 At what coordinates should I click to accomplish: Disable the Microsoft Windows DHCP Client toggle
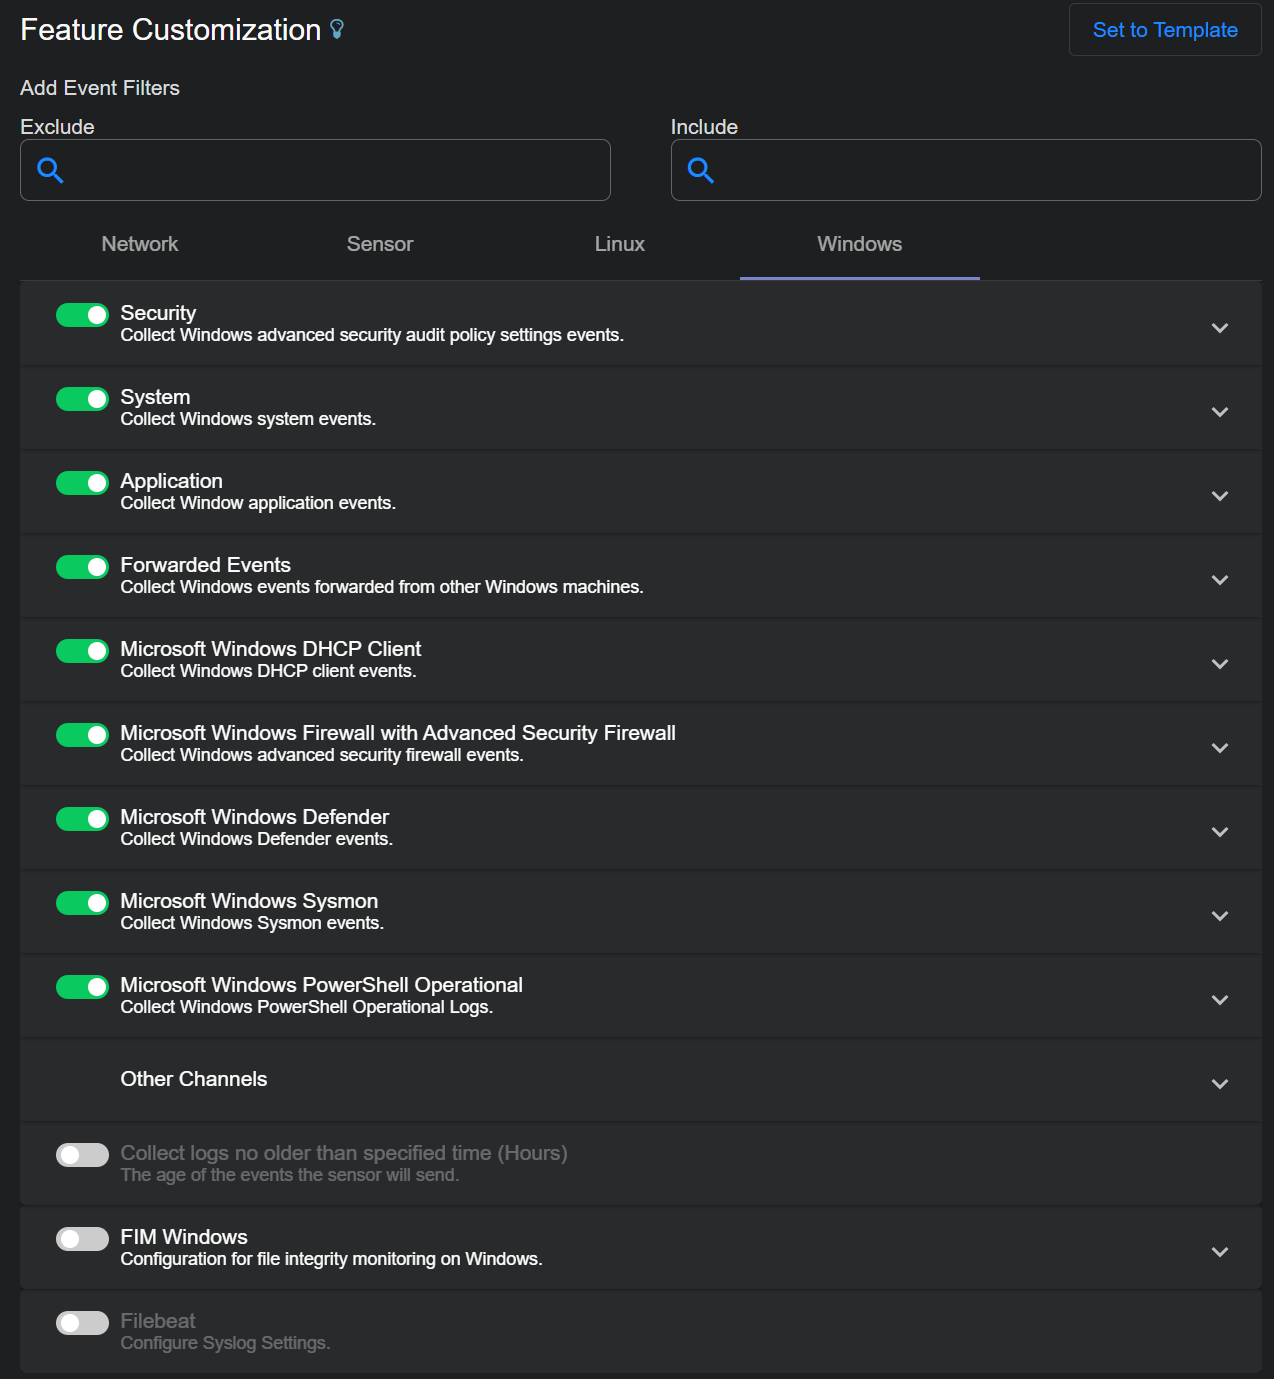tap(82, 651)
